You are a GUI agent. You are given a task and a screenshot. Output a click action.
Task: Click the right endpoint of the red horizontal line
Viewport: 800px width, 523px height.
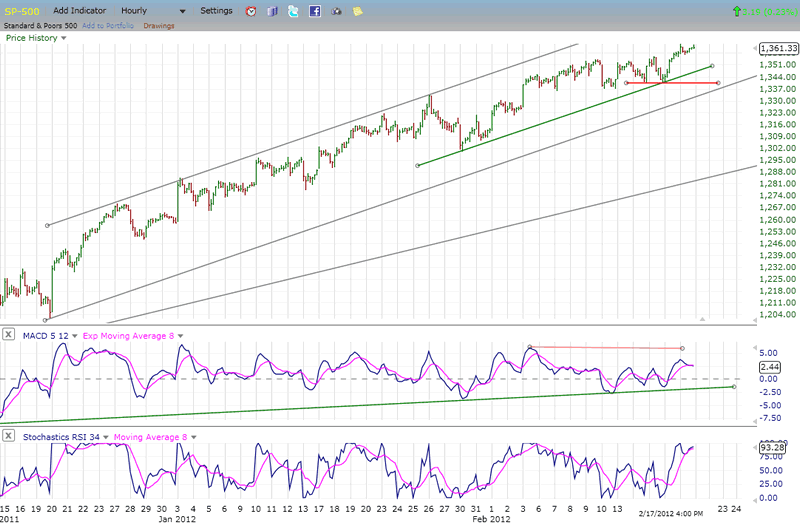719,82
